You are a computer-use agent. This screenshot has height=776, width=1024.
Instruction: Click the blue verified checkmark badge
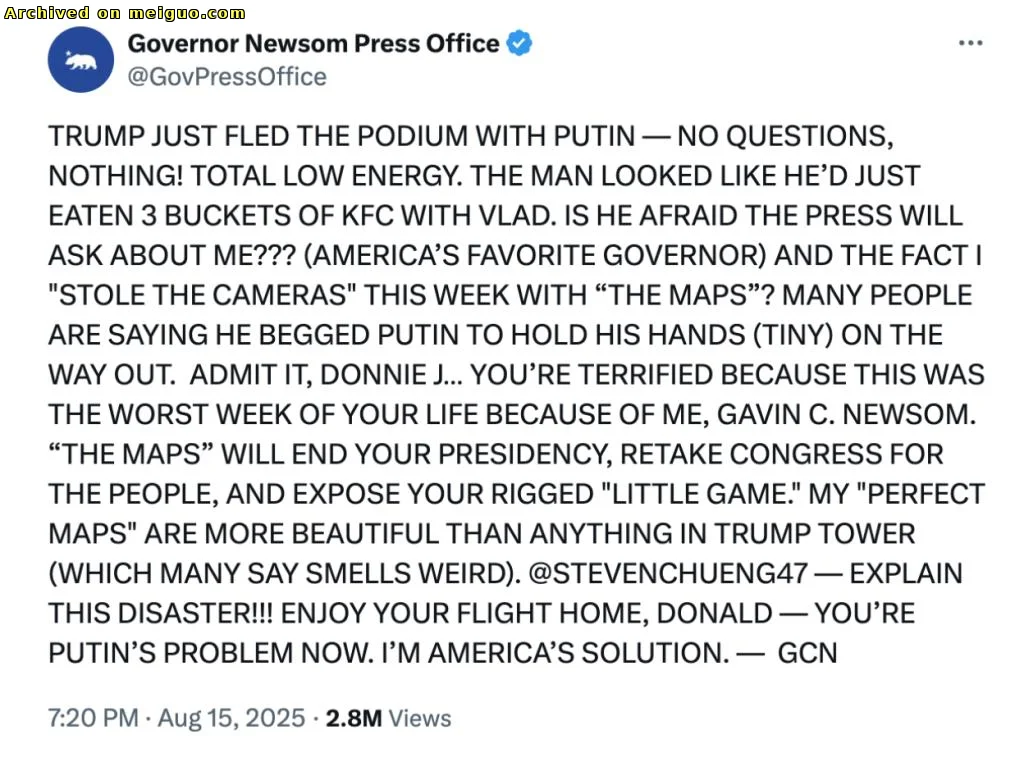click(x=519, y=43)
